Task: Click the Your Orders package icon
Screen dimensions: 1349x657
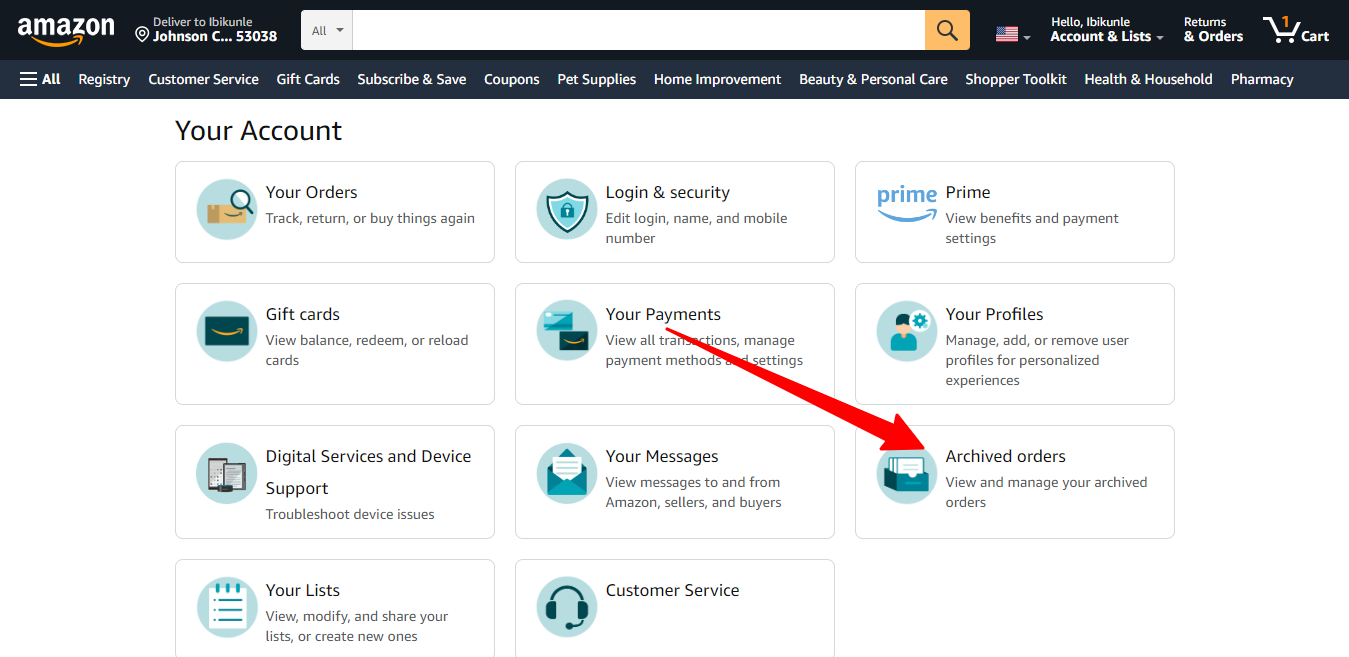Action: tap(227, 209)
